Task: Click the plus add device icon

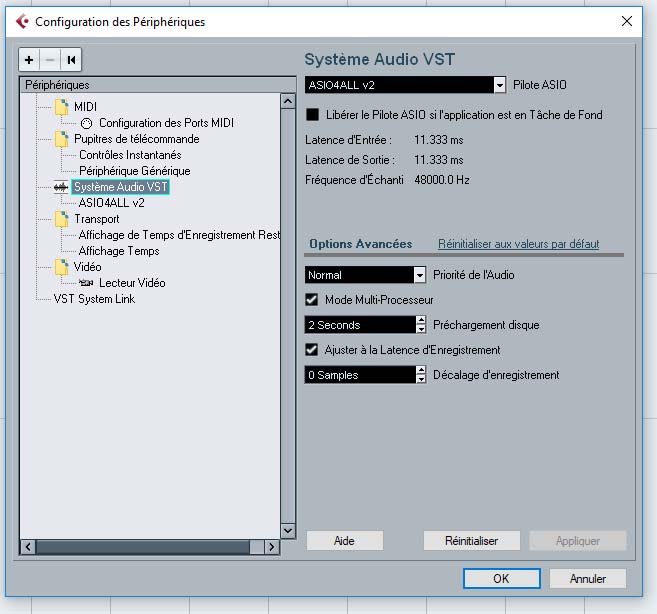Action: coord(30,59)
